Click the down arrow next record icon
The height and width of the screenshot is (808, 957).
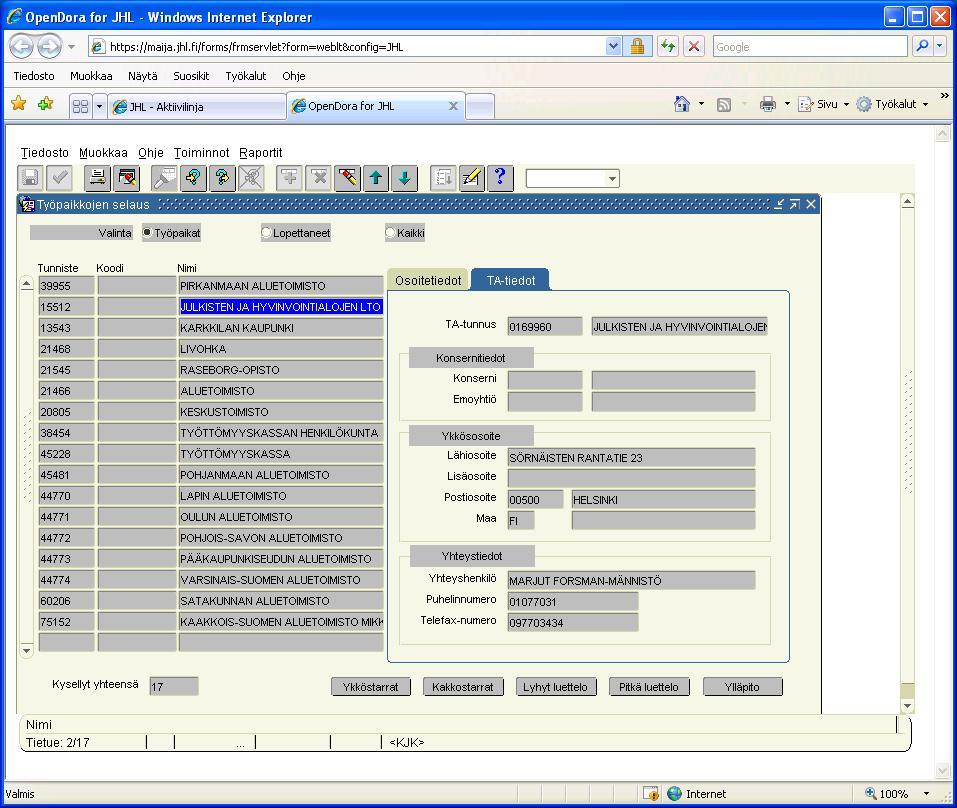(405, 178)
